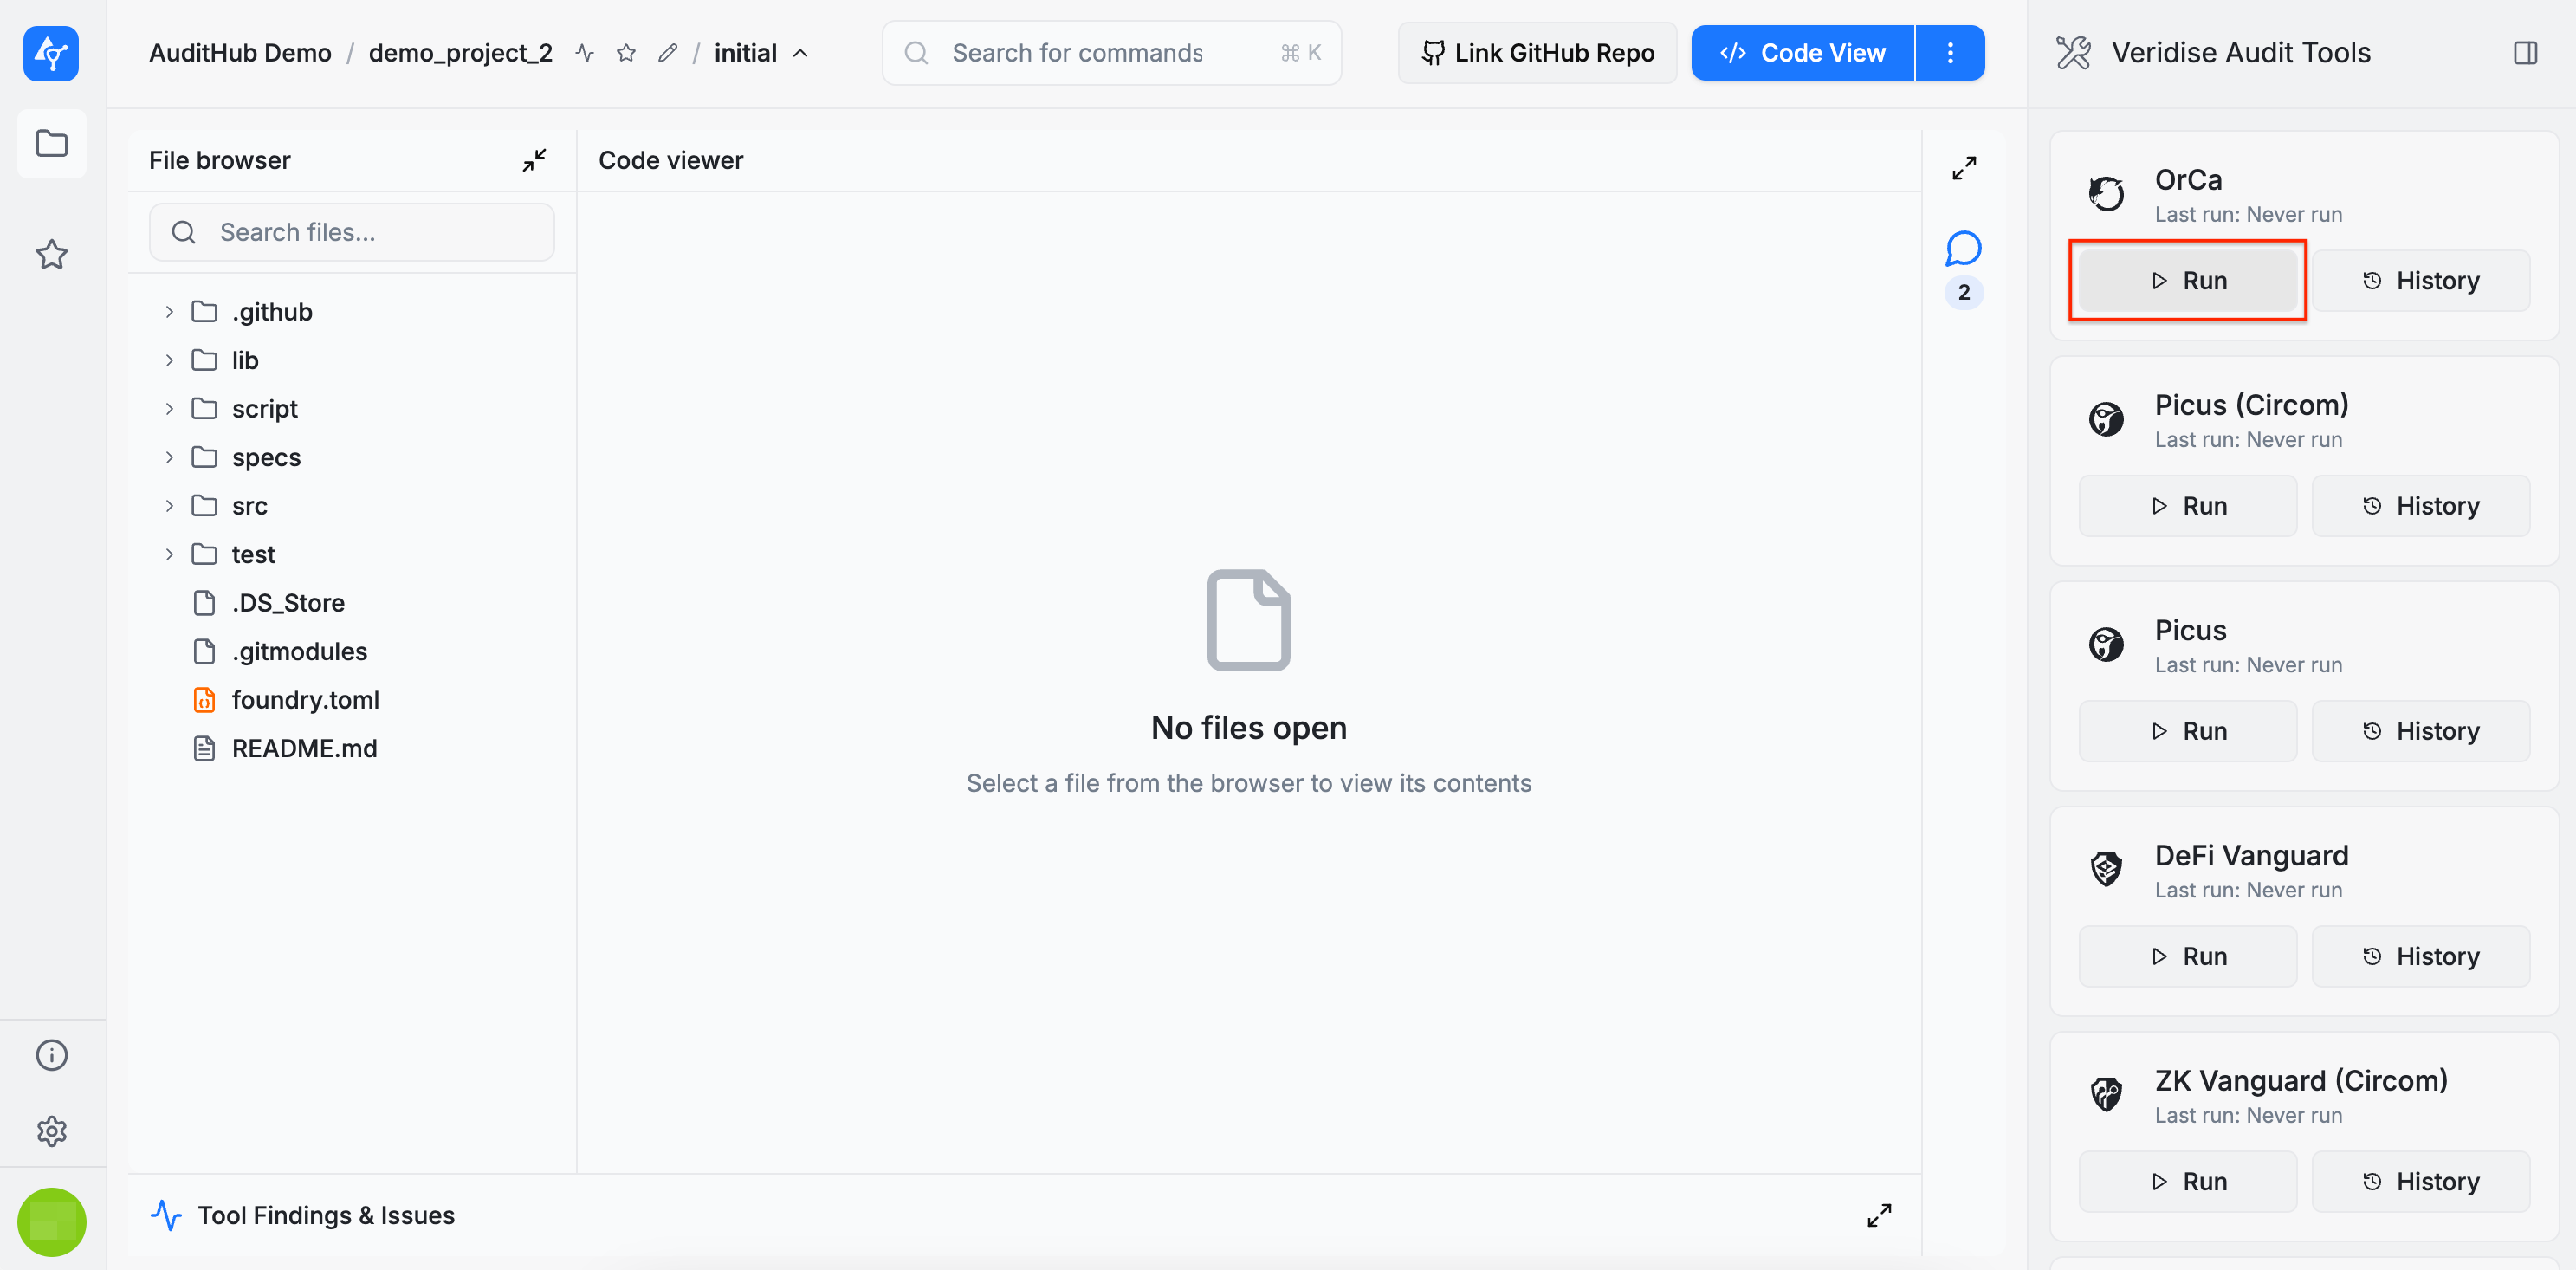Click the Code View button
Viewport: 2576px width, 1270px height.
[1802, 53]
